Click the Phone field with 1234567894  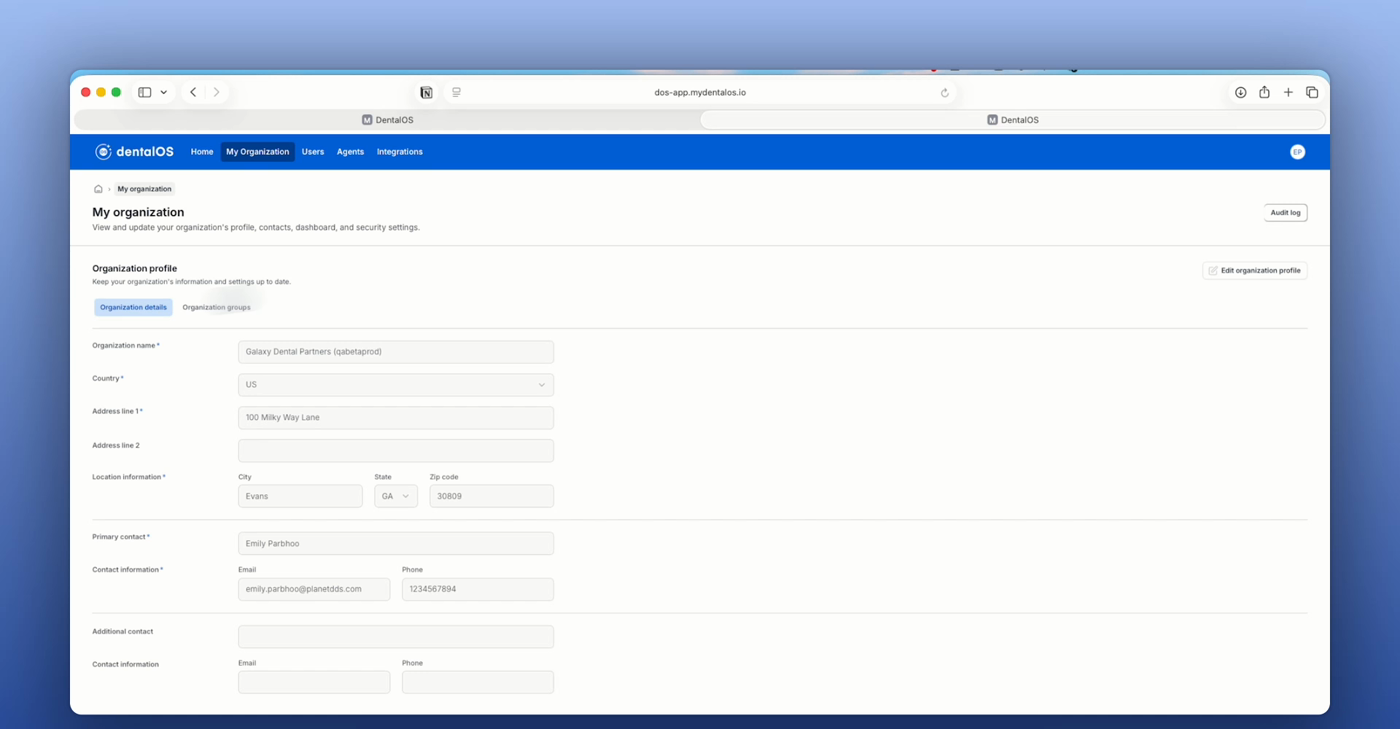[478, 589]
